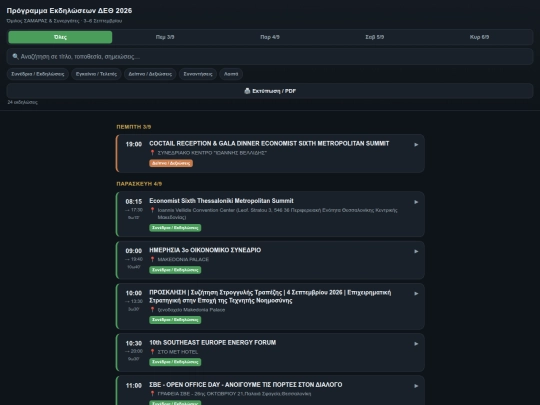Toggle the Συνέδρια / Εκδηλώσεις filter chip

(x=38, y=74)
